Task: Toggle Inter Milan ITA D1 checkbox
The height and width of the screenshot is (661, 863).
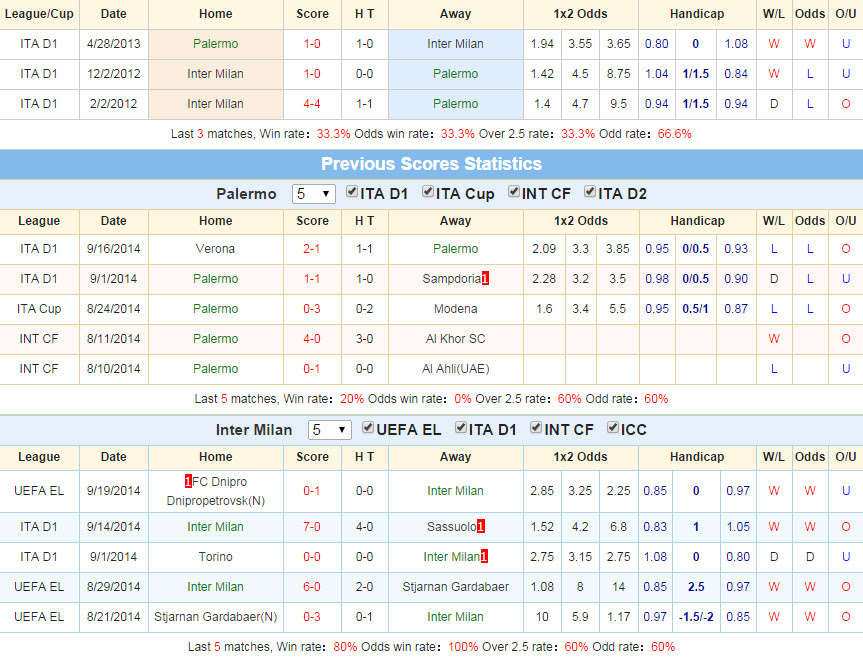Action: click(x=461, y=428)
